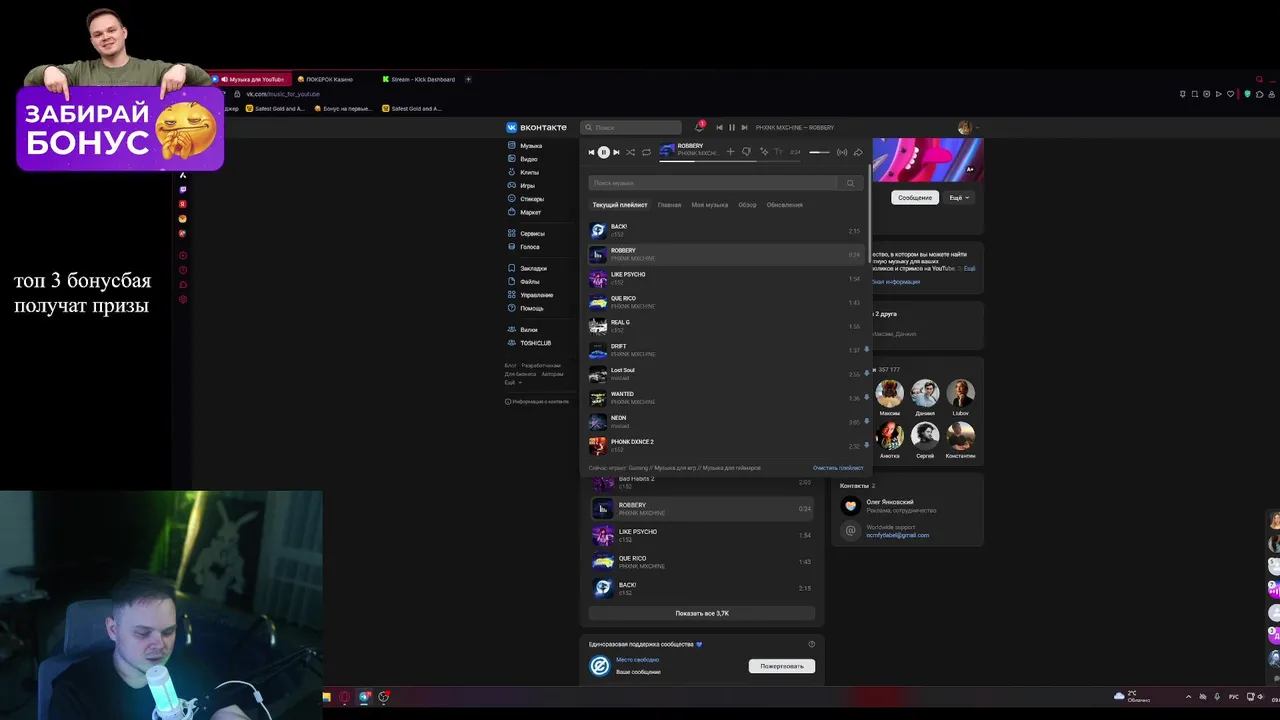This screenshot has height=720, width=1280.
Task: Open TOSHICLUB community in sidebar
Action: (530, 343)
